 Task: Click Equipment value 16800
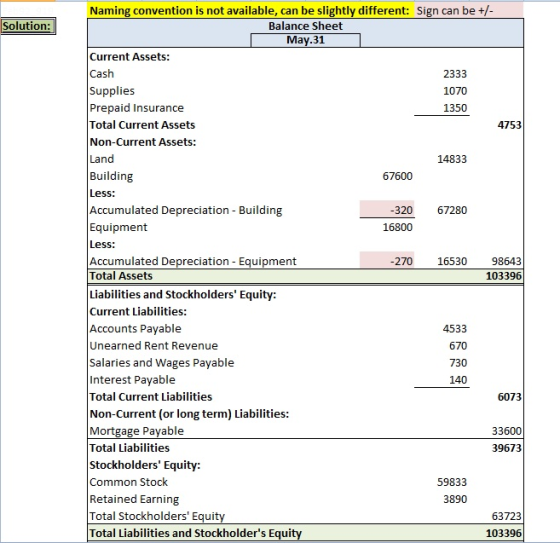397,227
